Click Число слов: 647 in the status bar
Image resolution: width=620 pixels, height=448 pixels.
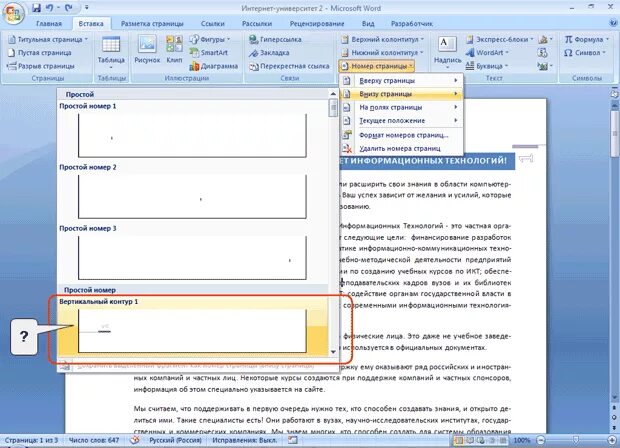[x=94, y=440]
